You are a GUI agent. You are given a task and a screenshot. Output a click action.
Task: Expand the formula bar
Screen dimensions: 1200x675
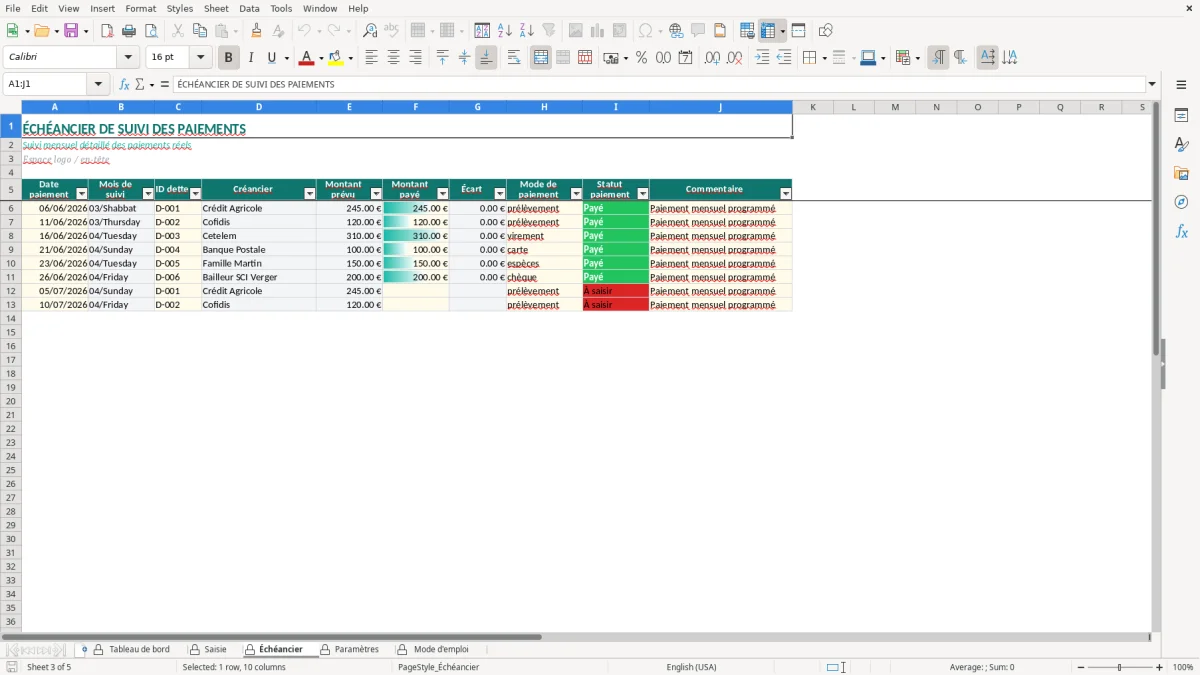(1152, 85)
